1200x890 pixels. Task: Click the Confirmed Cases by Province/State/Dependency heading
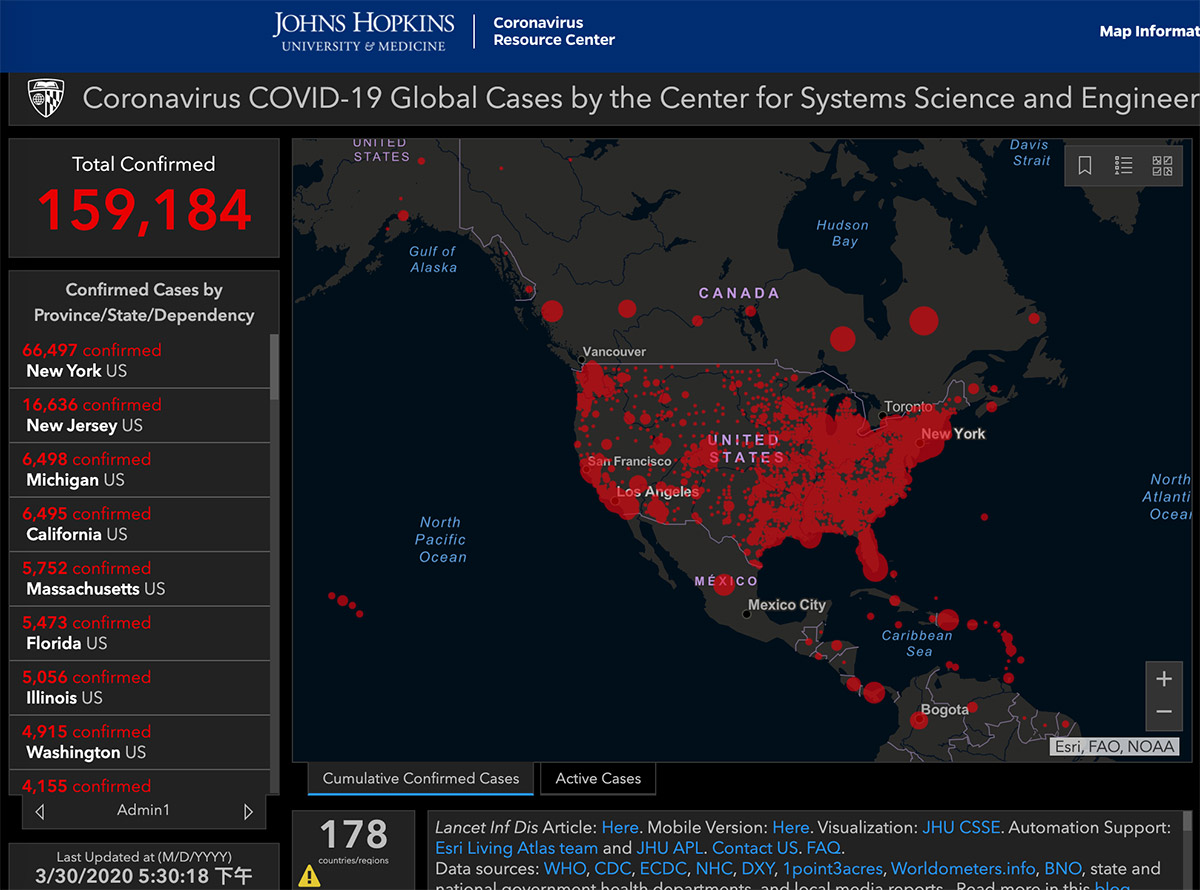[x=144, y=302]
